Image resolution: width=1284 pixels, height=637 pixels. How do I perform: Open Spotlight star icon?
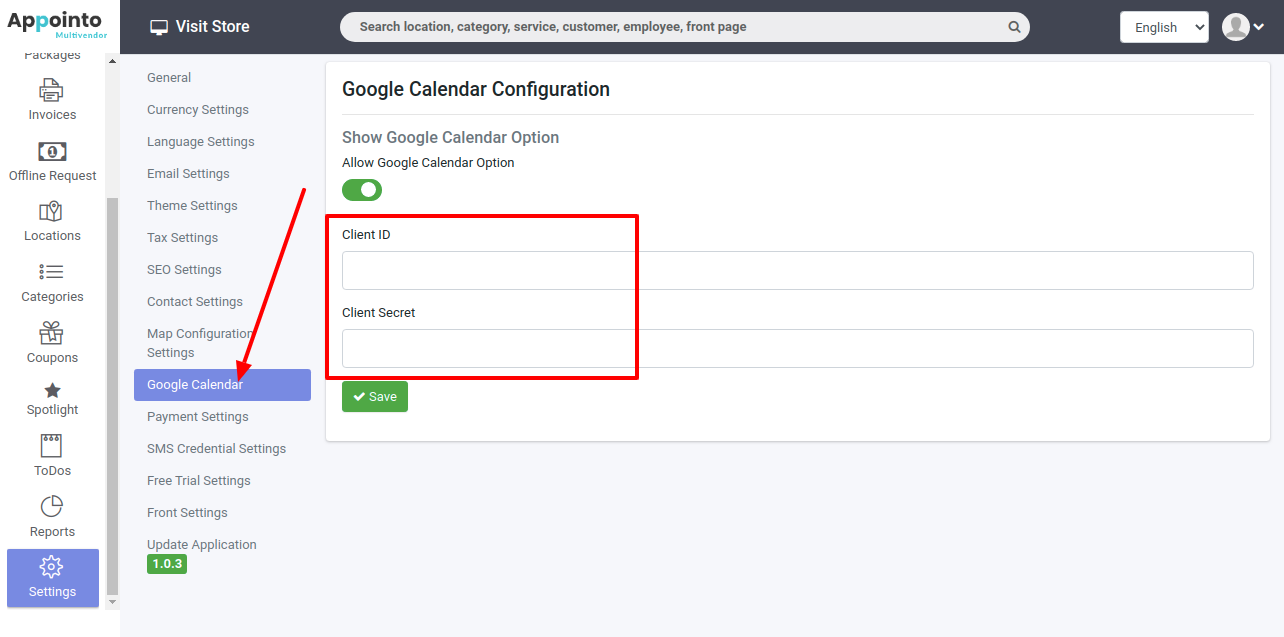coord(52,391)
